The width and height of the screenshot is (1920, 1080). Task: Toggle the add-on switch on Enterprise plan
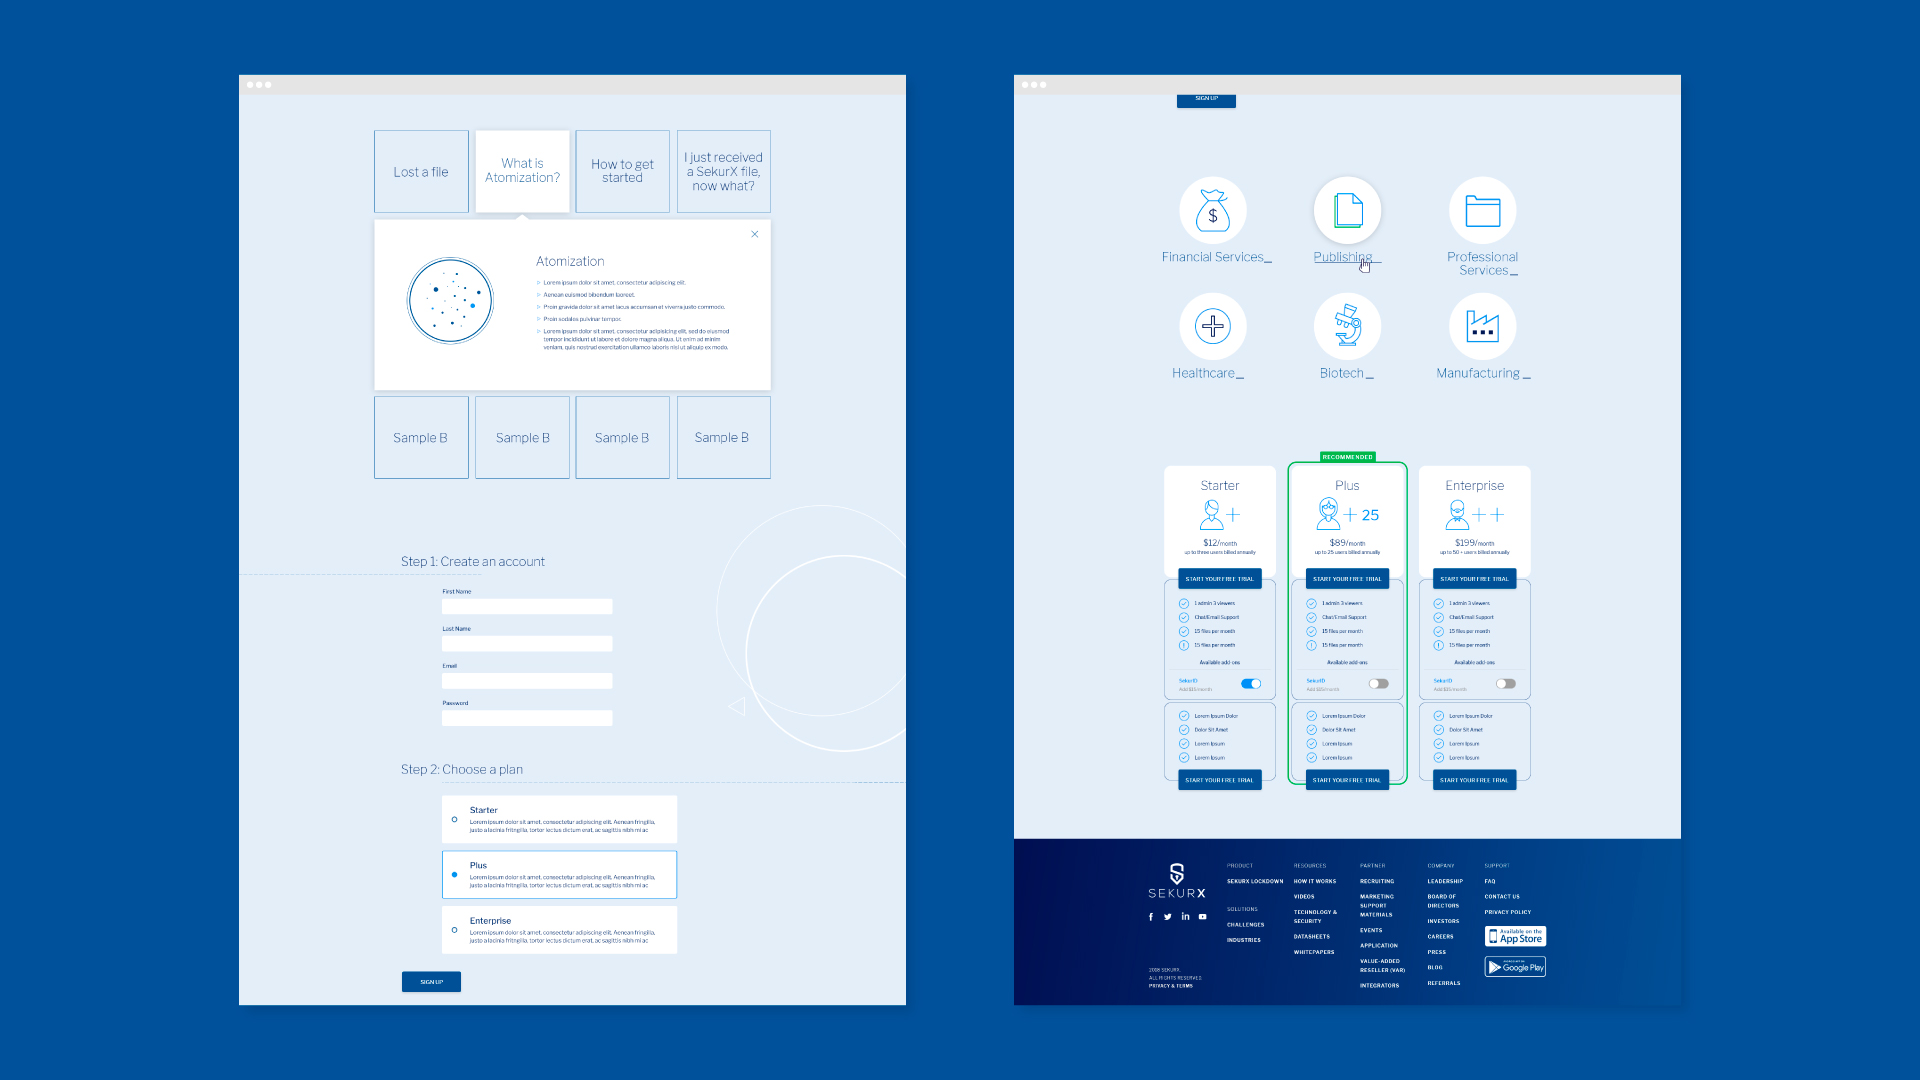click(x=1505, y=683)
